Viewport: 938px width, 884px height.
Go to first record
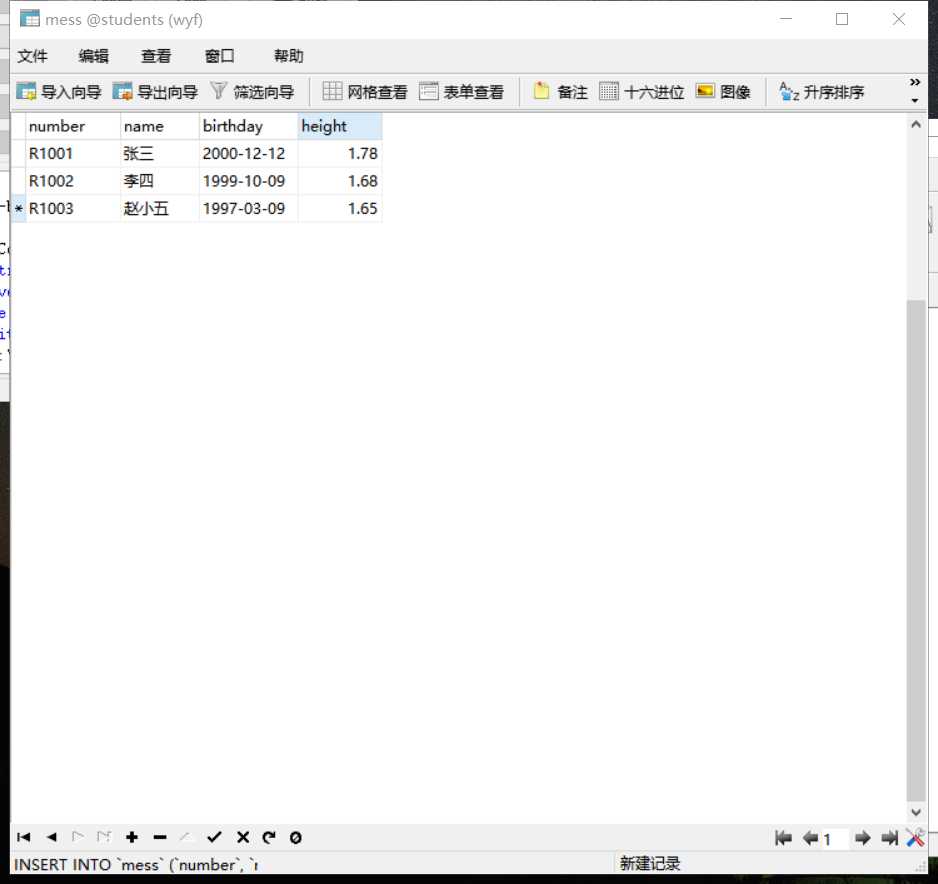click(24, 837)
